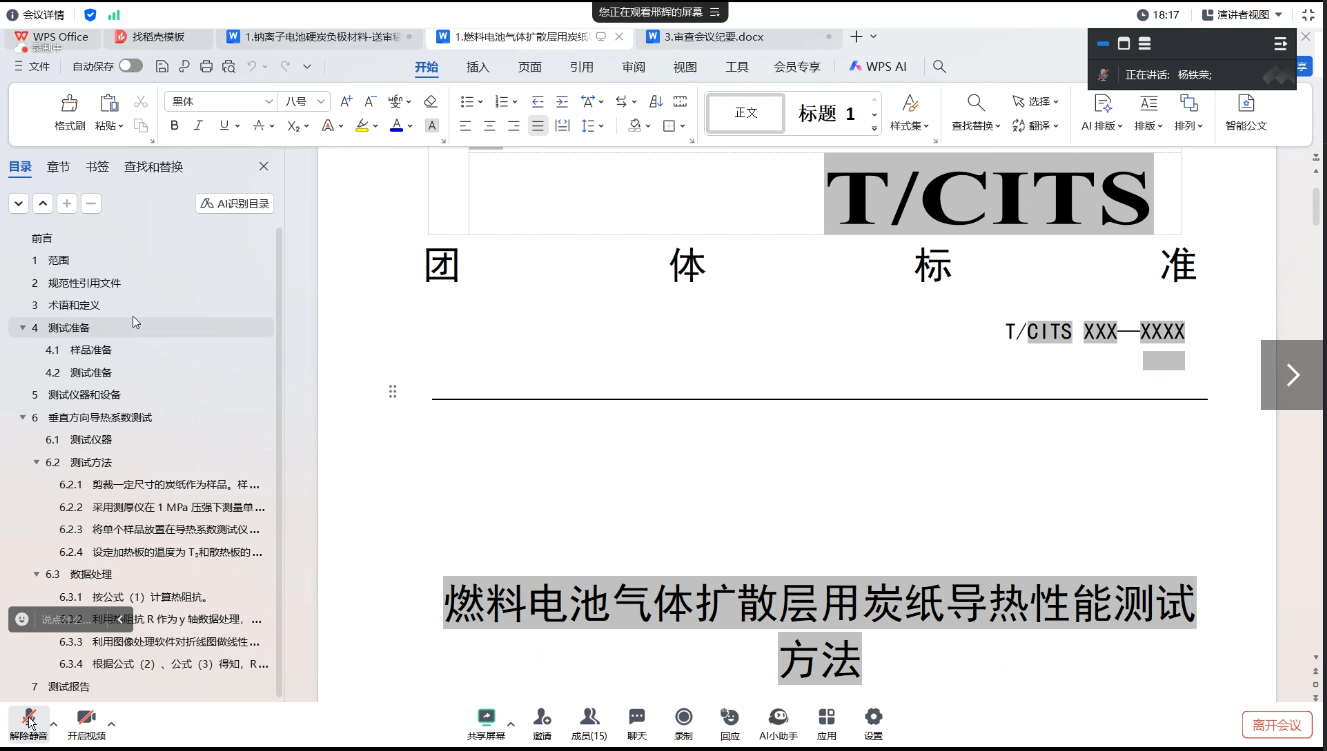Open the 审阅 (Review) ribbon tab

[633, 67]
